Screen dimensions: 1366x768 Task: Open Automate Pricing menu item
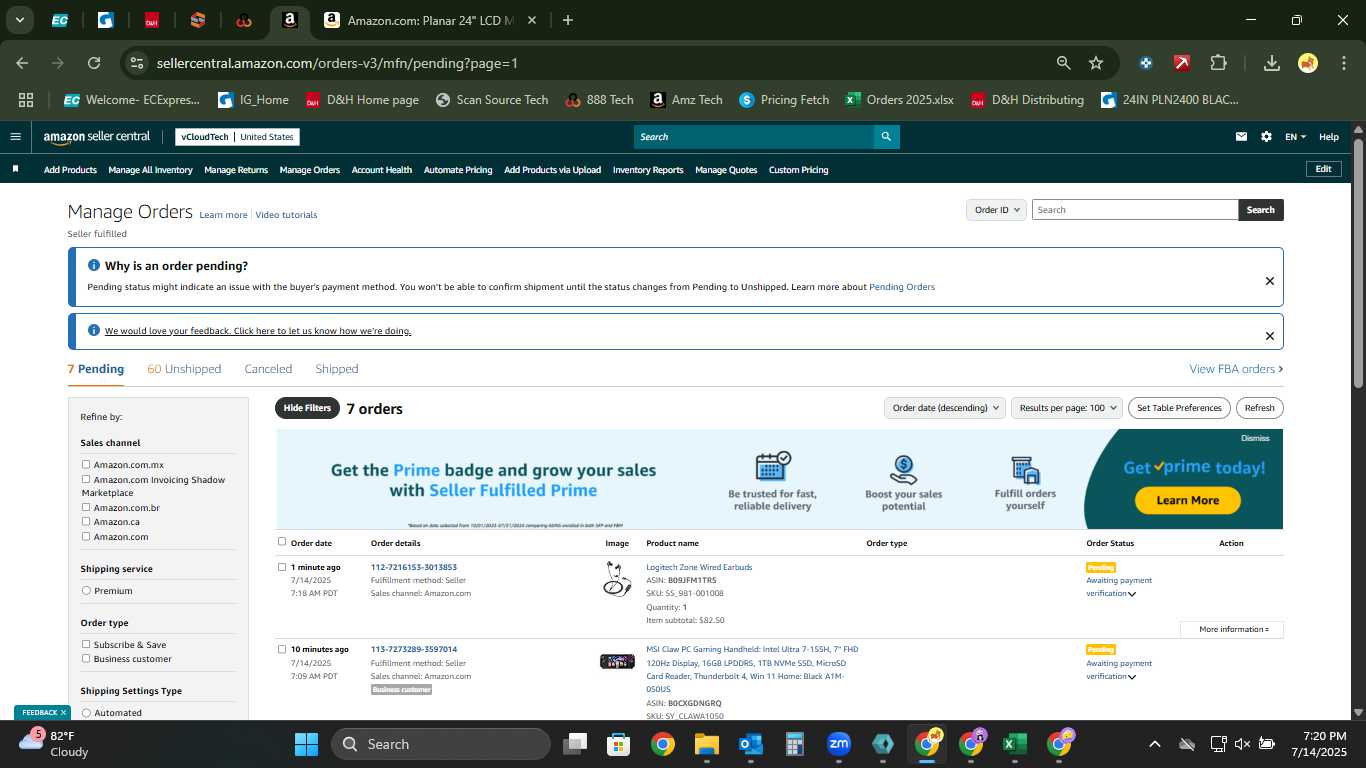458,170
